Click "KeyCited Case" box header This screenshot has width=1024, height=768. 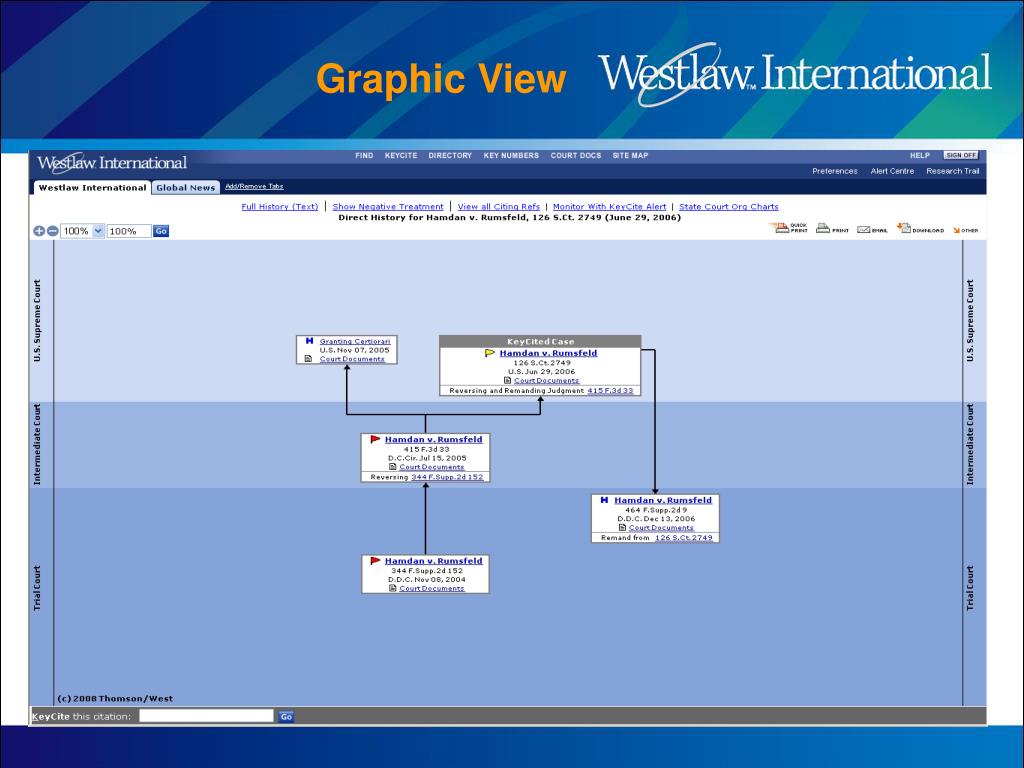point(540,342)
